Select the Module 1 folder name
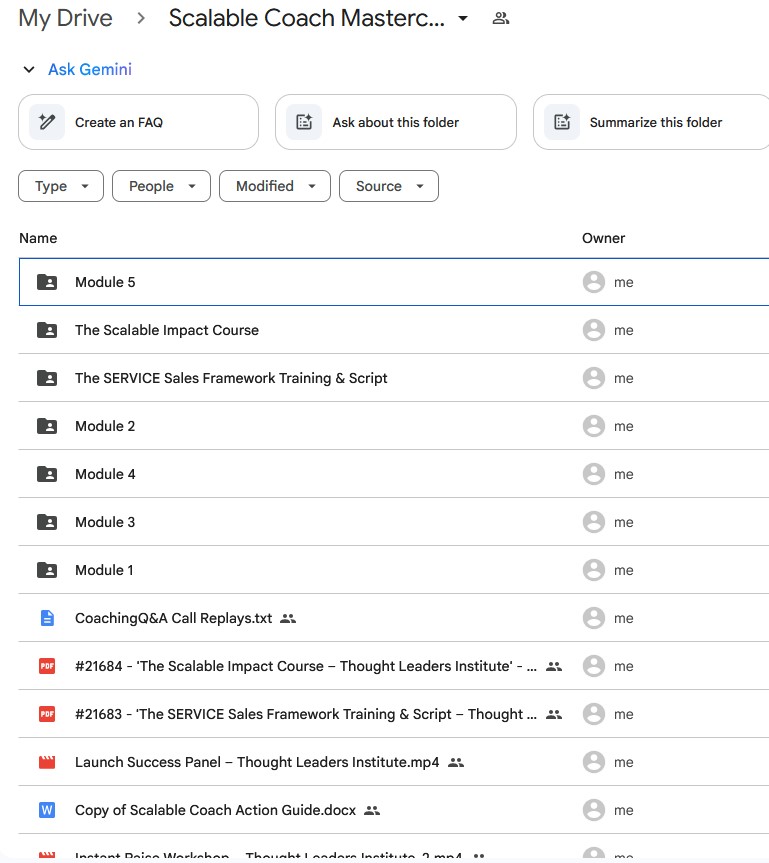Screen dimensions: 769x863 (x=104, y=570)
